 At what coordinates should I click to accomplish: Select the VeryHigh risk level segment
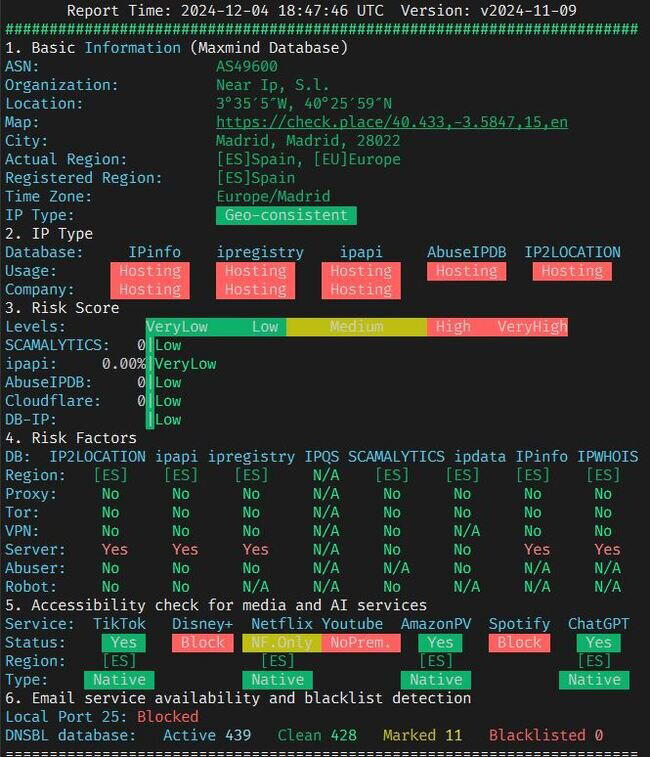(x=533, y=327)
